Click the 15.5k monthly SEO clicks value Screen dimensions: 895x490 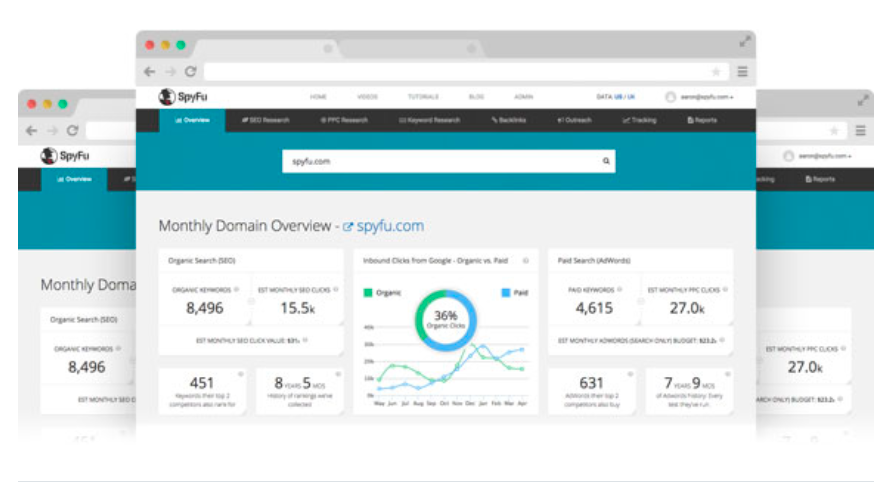(297, 308)
